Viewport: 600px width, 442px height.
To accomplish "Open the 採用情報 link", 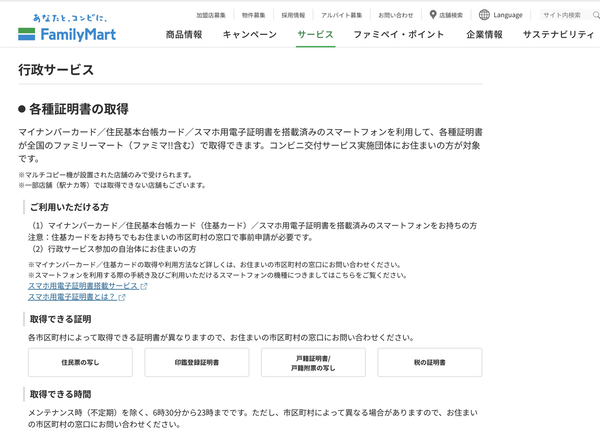I will point(293,15).
